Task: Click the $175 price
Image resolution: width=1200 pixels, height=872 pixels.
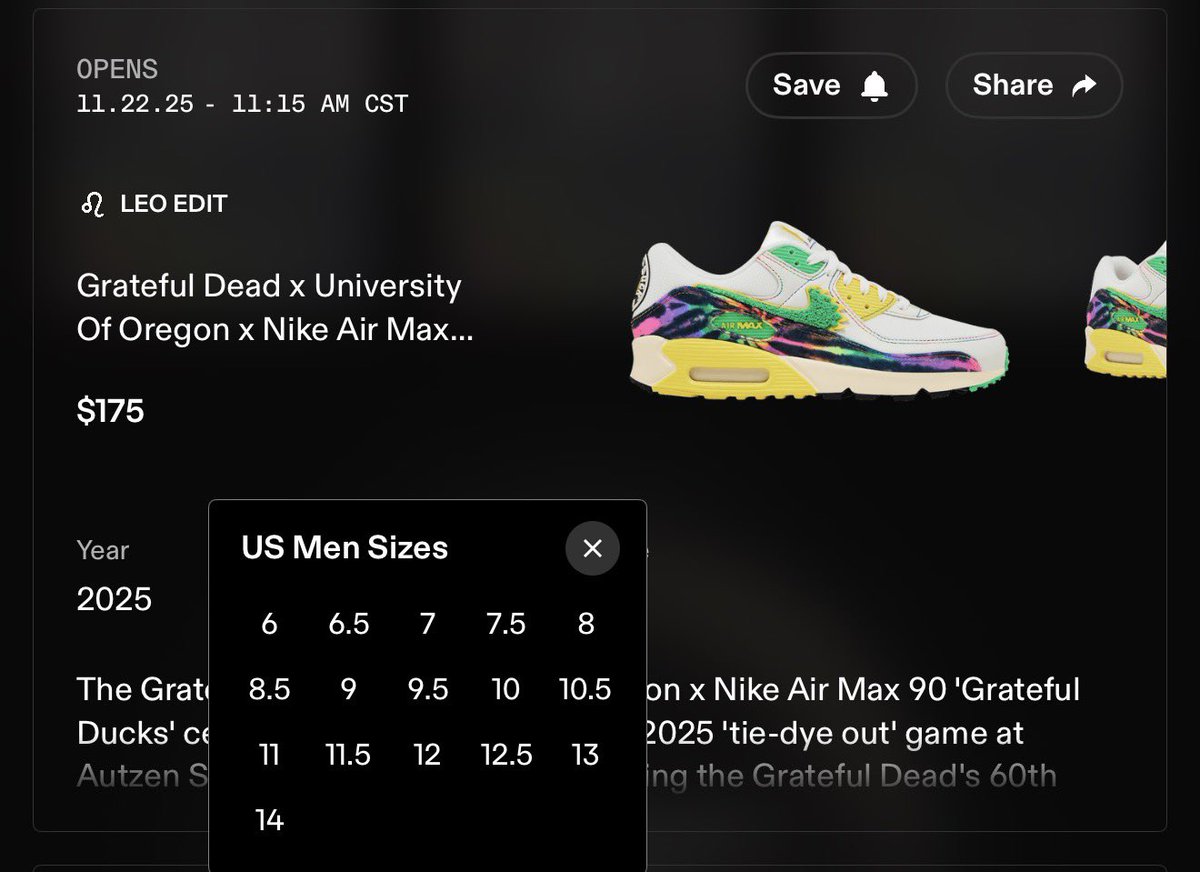Action: 110,410
